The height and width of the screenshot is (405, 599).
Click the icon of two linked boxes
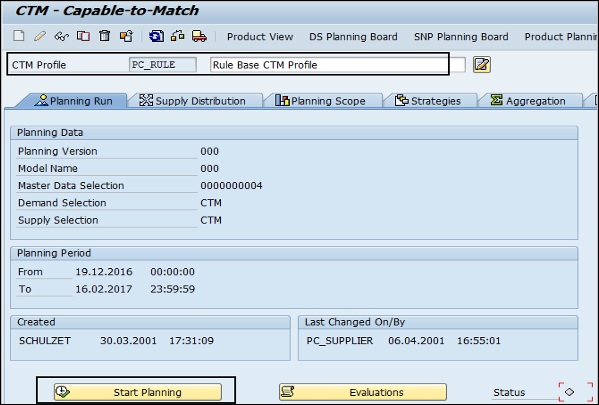(x=178, y=36)
